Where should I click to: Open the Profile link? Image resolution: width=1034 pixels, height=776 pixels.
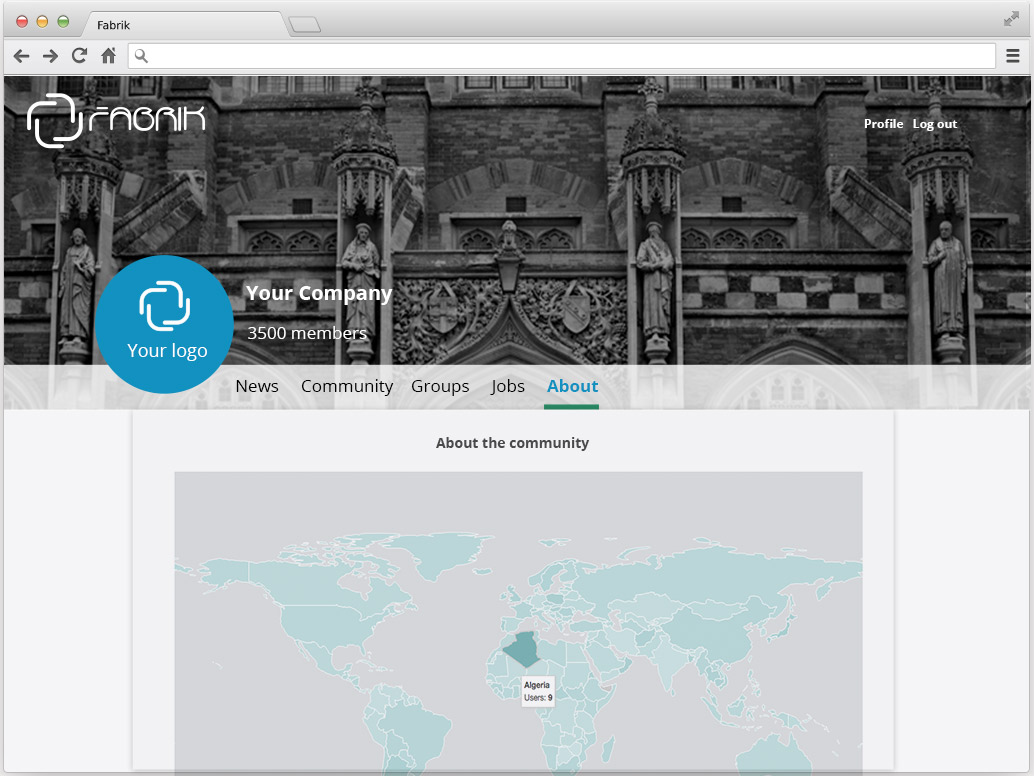click(x=883, y=124)
